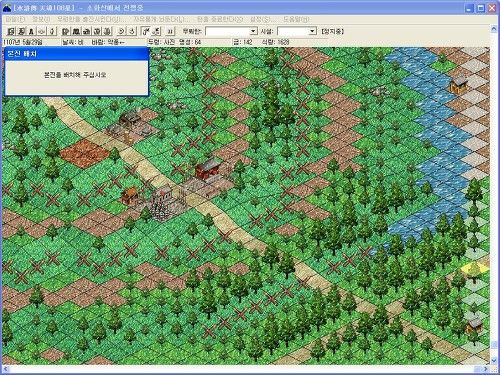
Task: Open the 설정(S) menu
Action: (x=263, y=19)
